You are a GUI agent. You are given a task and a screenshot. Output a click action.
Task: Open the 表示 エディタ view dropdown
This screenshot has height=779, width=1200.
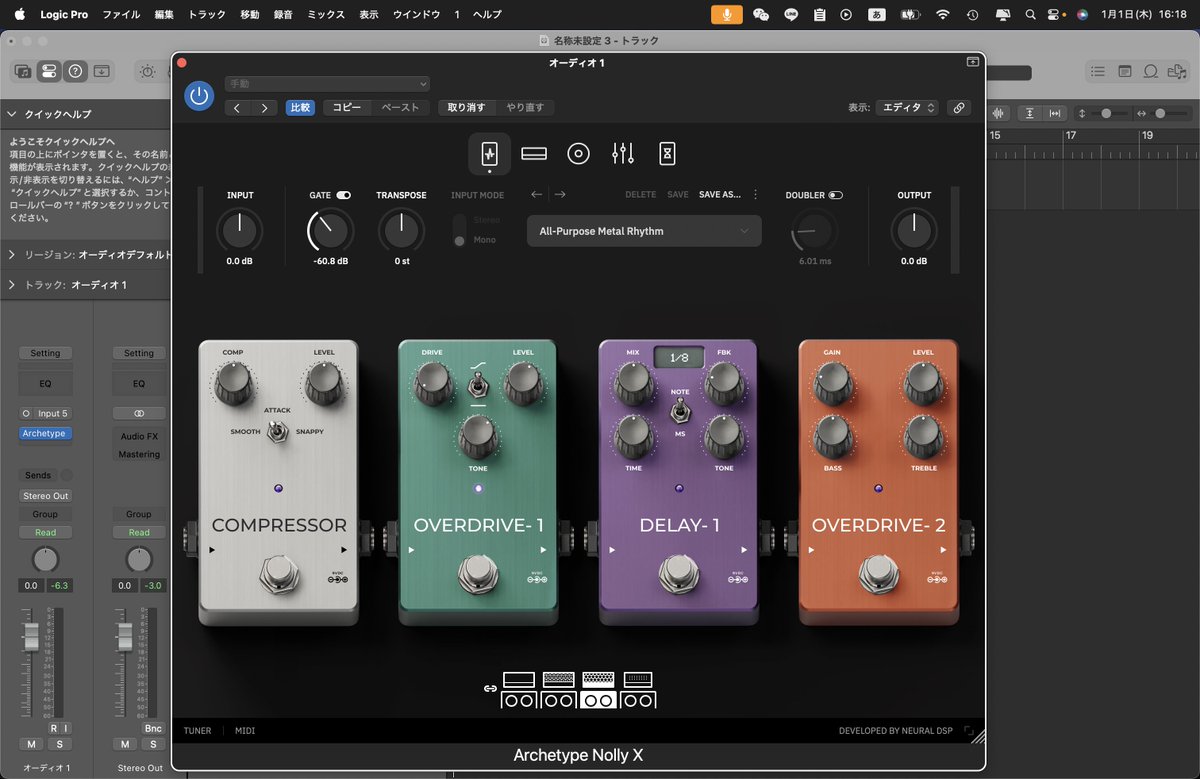pyautogui.click(x=907, y=108)
